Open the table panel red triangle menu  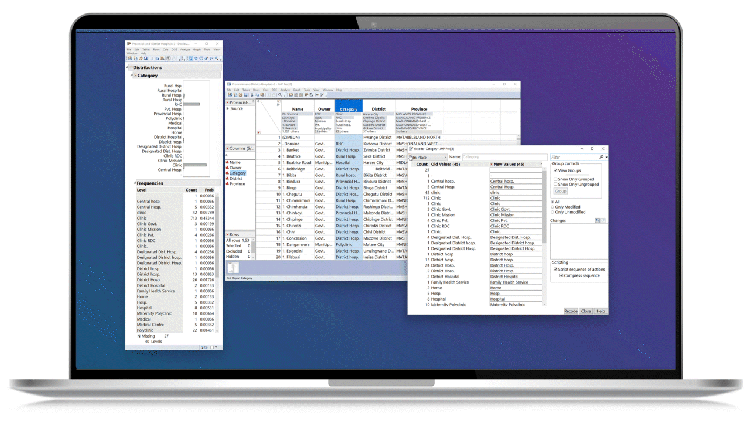tap(228, 102)
